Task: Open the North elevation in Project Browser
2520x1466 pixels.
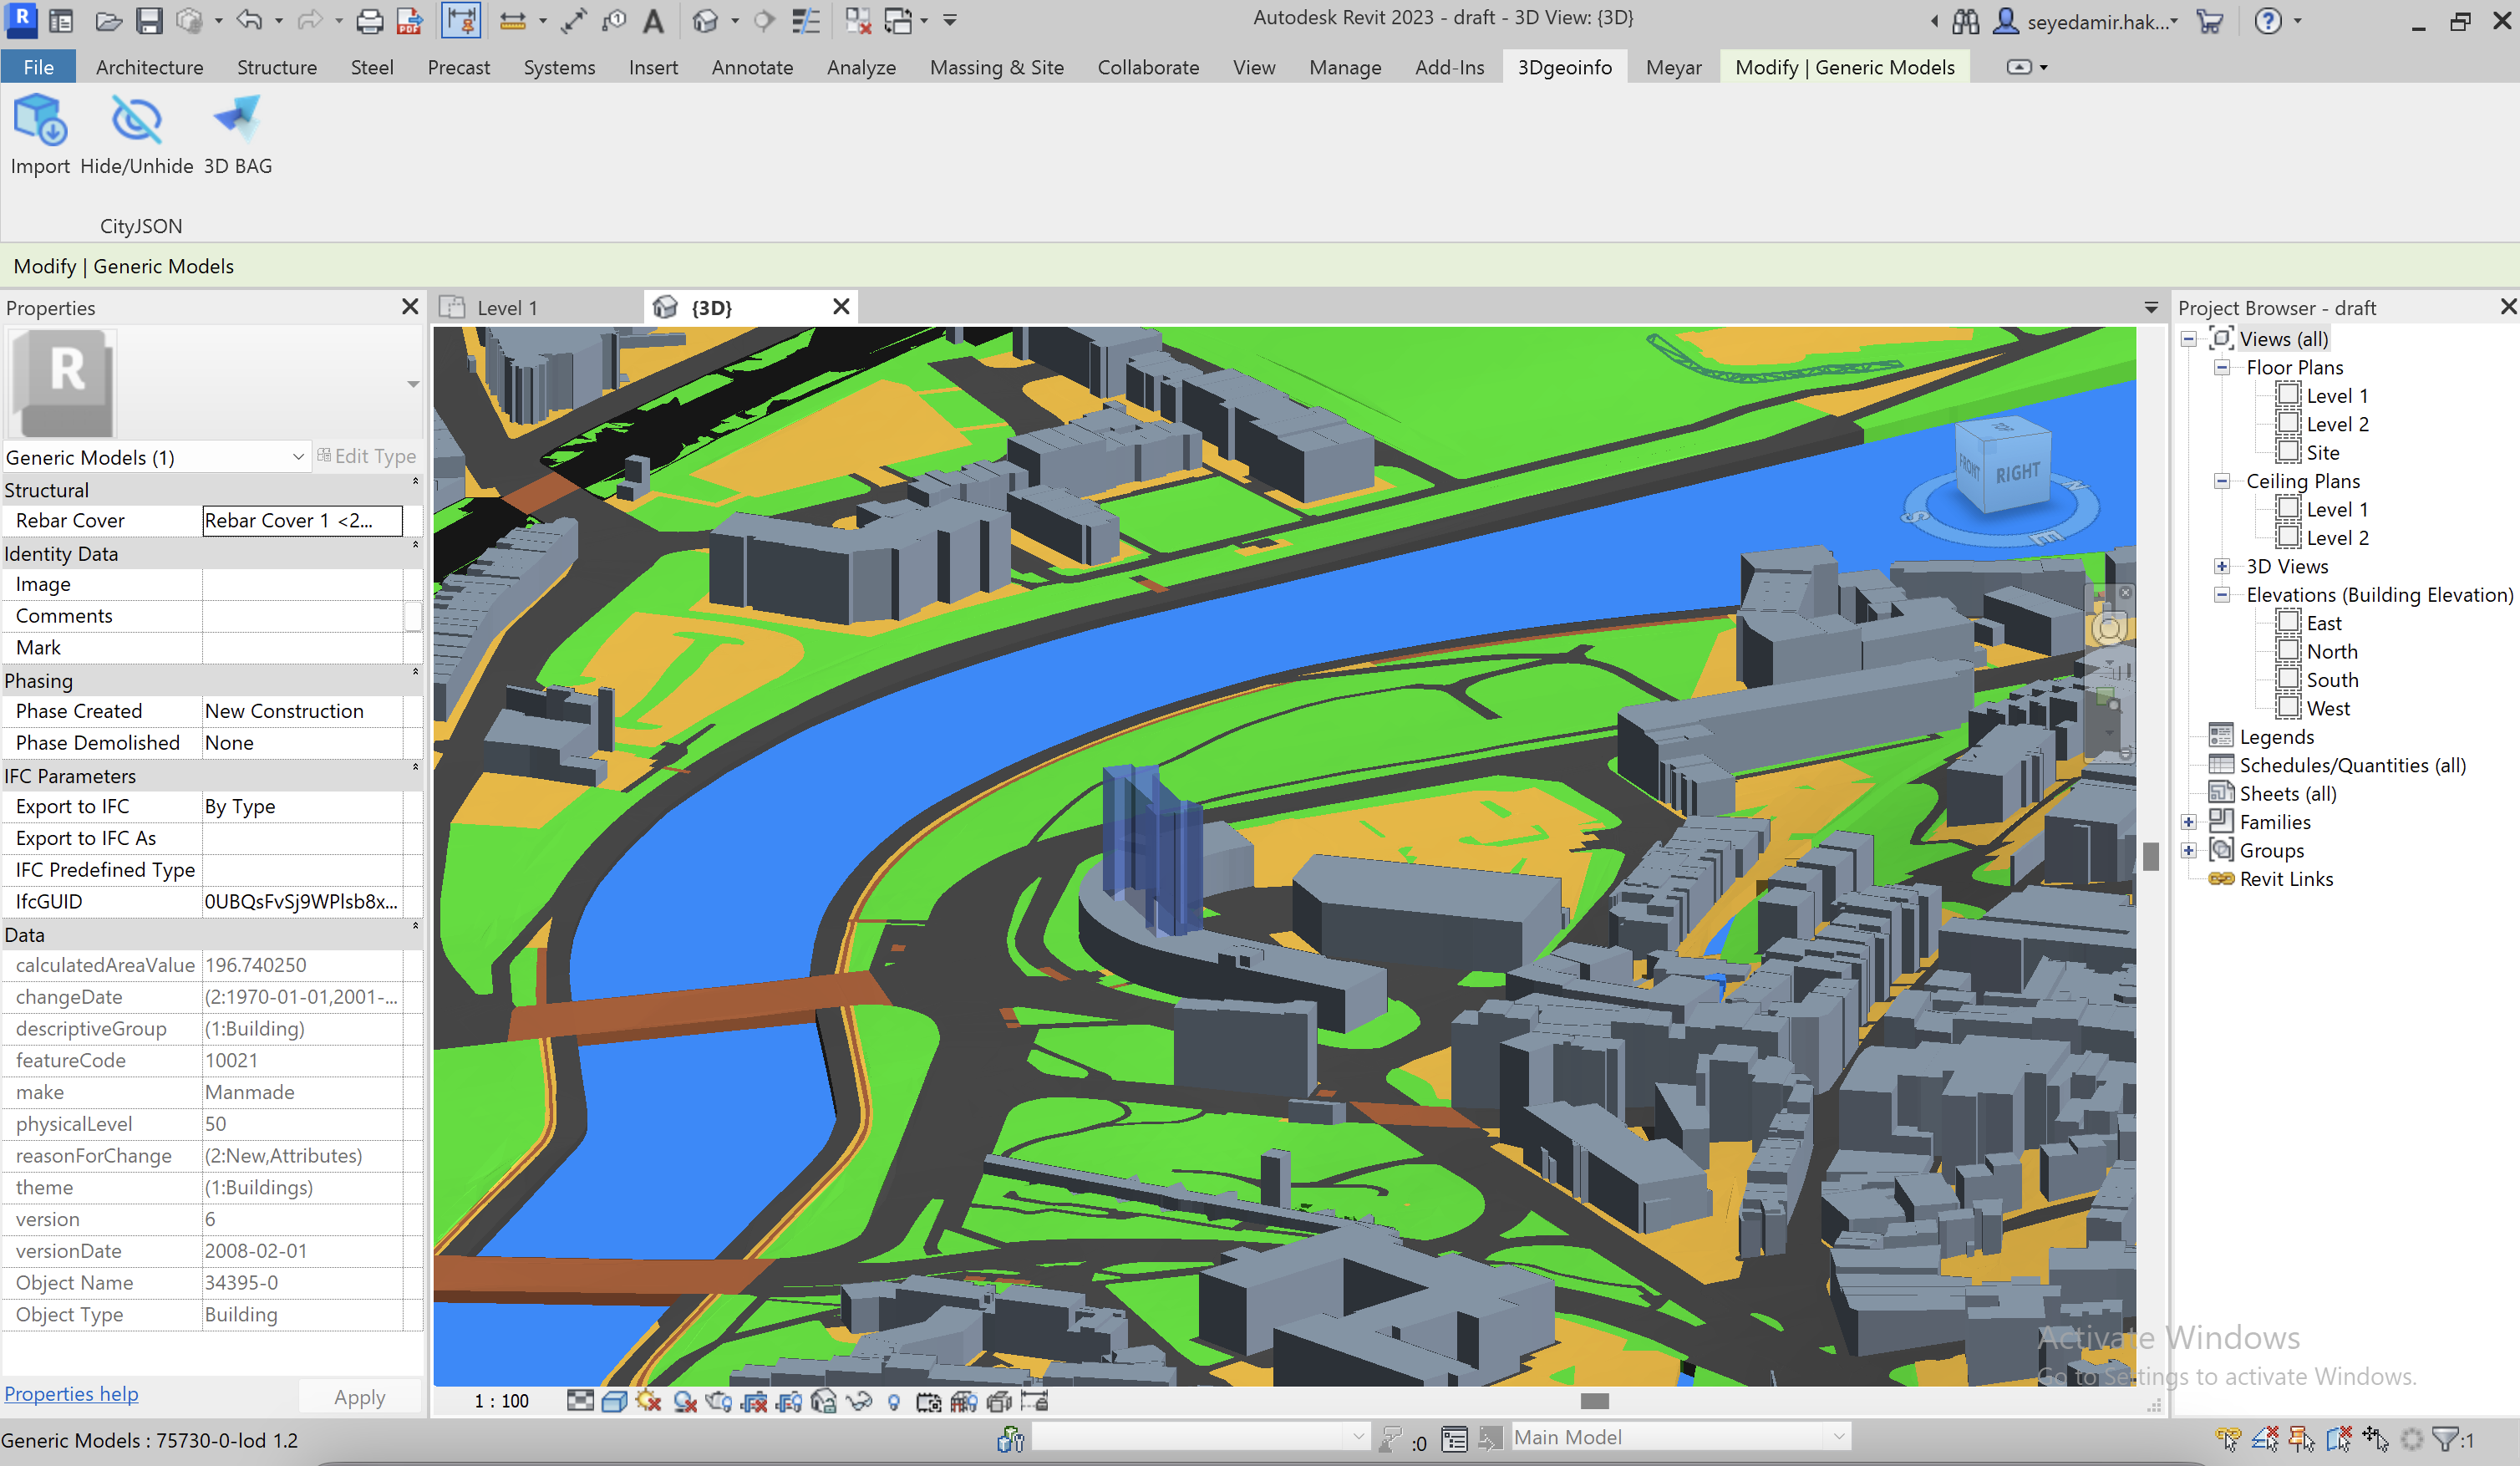Action: pos(2332,651)
